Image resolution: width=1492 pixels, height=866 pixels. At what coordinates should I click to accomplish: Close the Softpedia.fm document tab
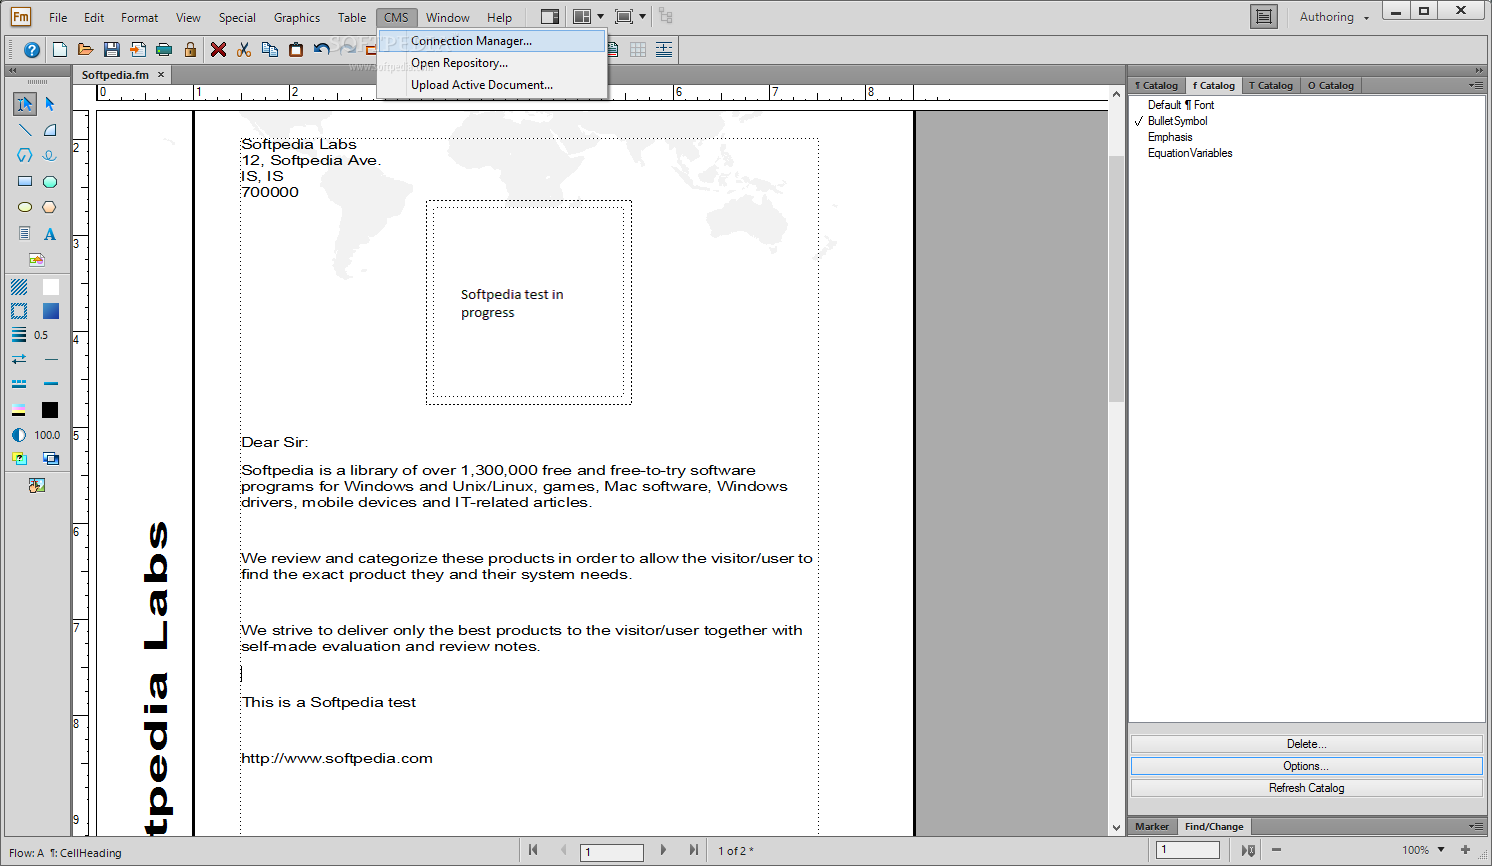161,75
